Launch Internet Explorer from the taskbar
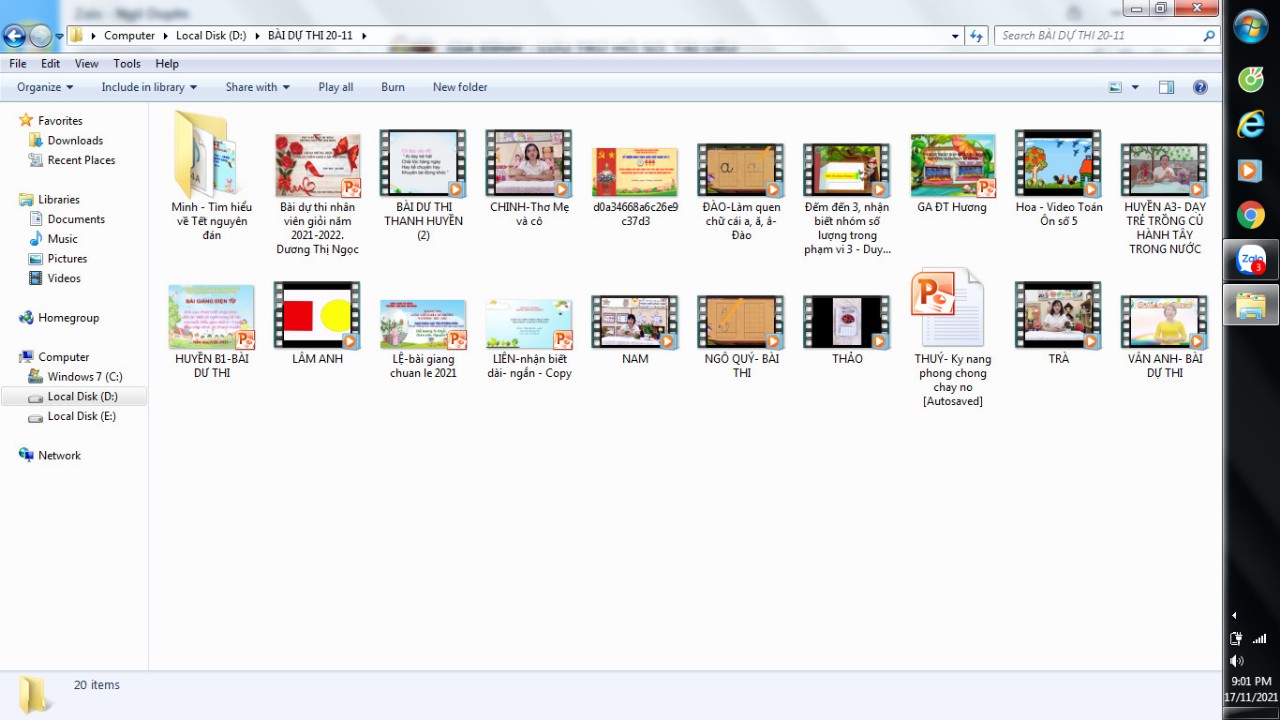Viewport: 1280px width, 720px height. tap(1251, 124)
